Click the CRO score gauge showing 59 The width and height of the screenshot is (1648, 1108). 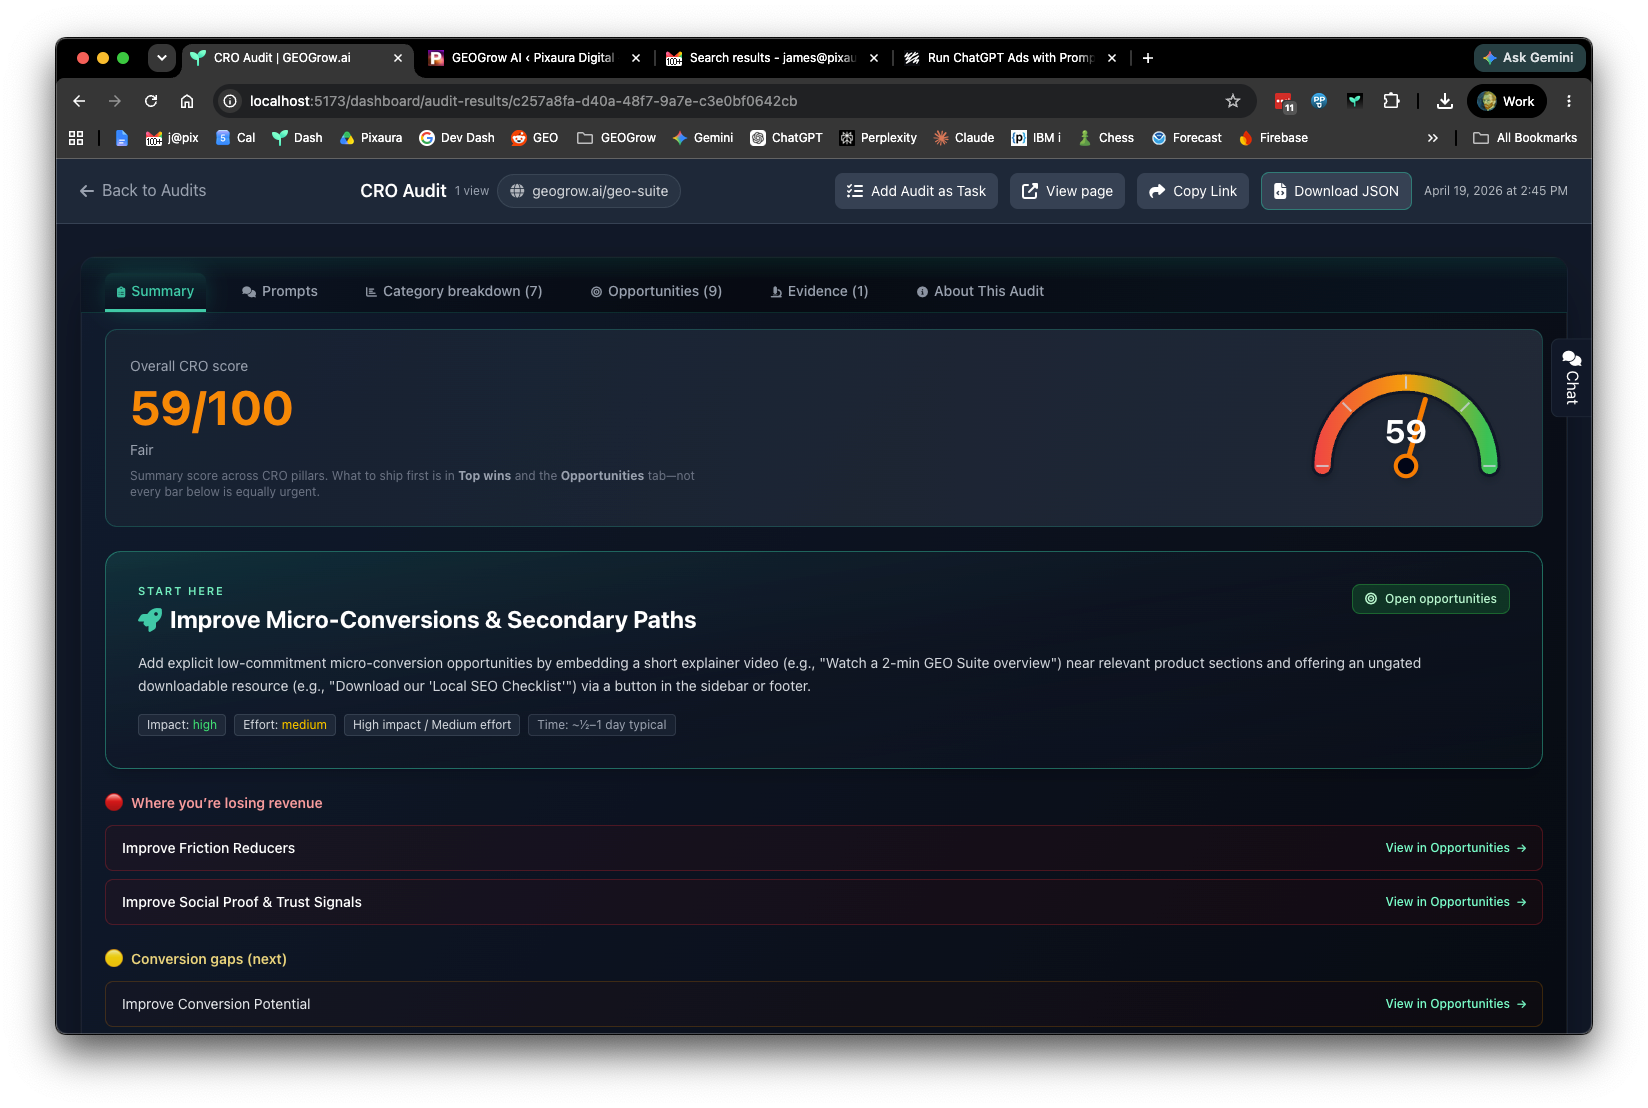point(1405,426)
